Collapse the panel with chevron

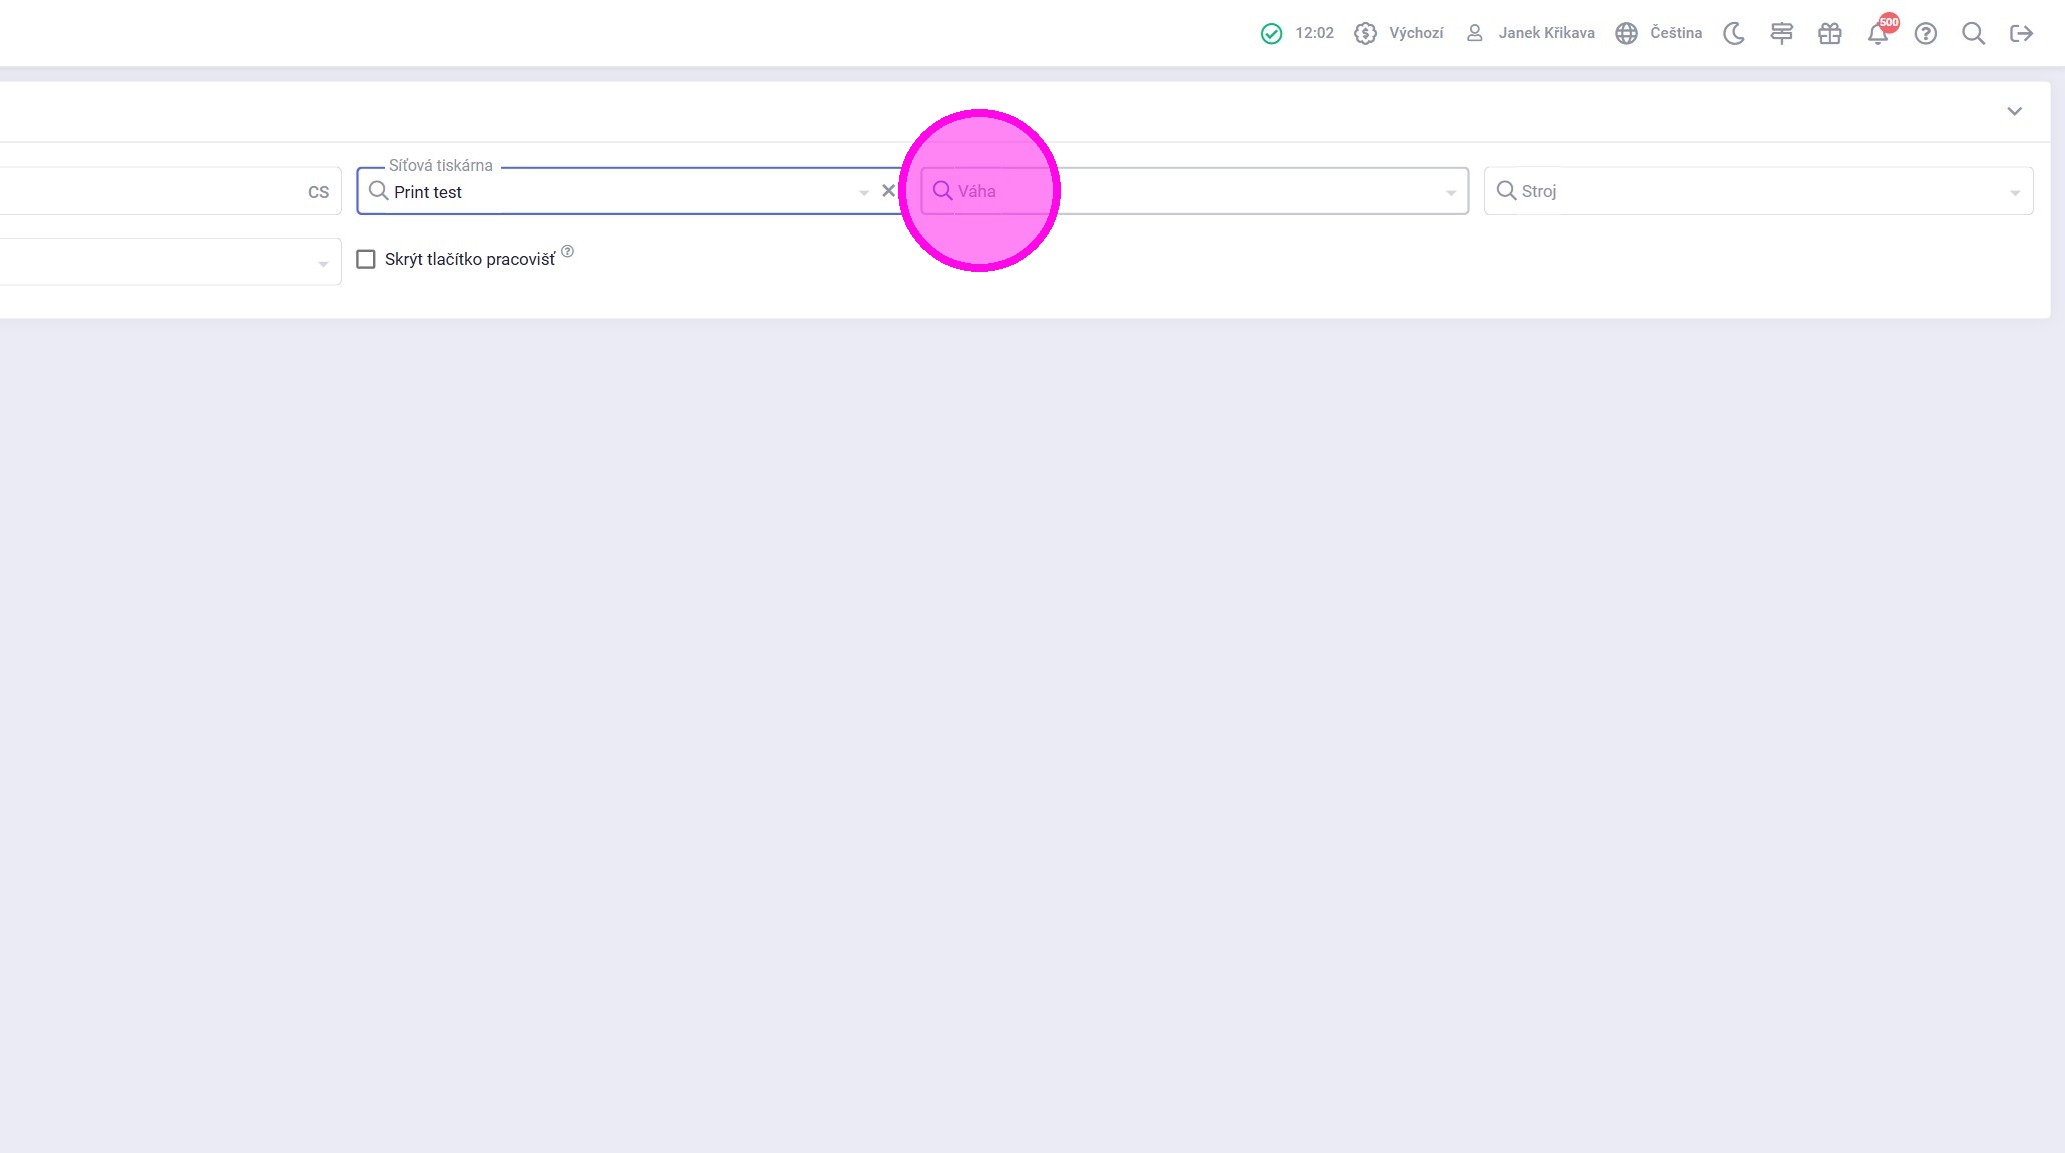[2014, 111]
